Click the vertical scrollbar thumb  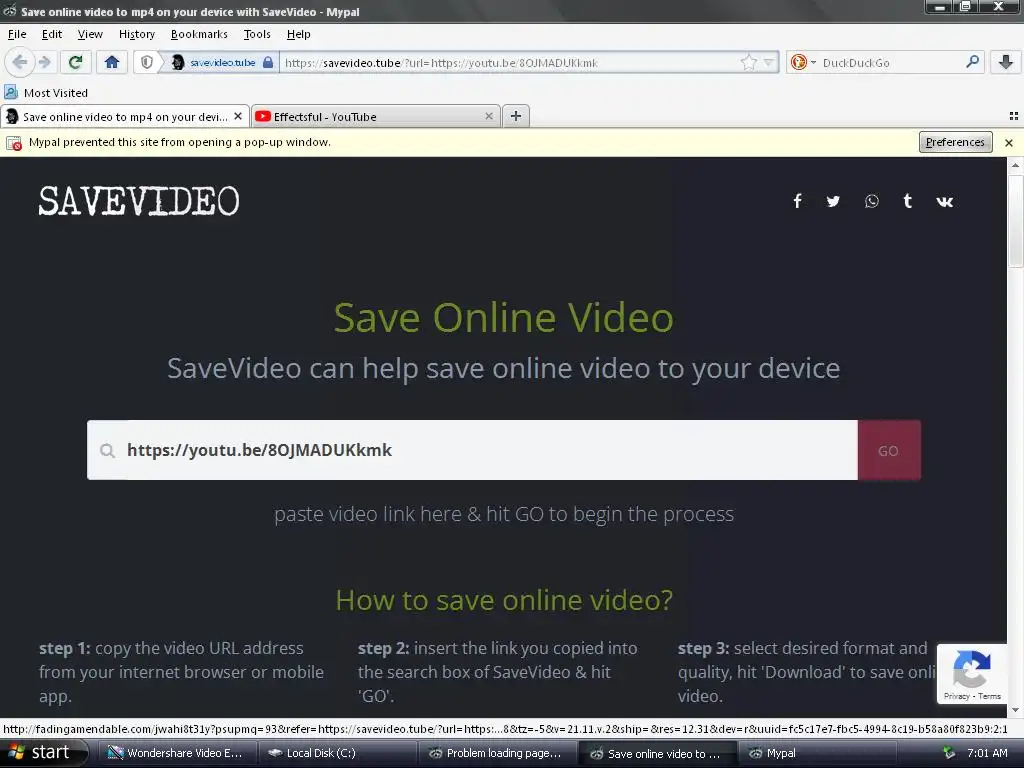tap(1015, 219)
